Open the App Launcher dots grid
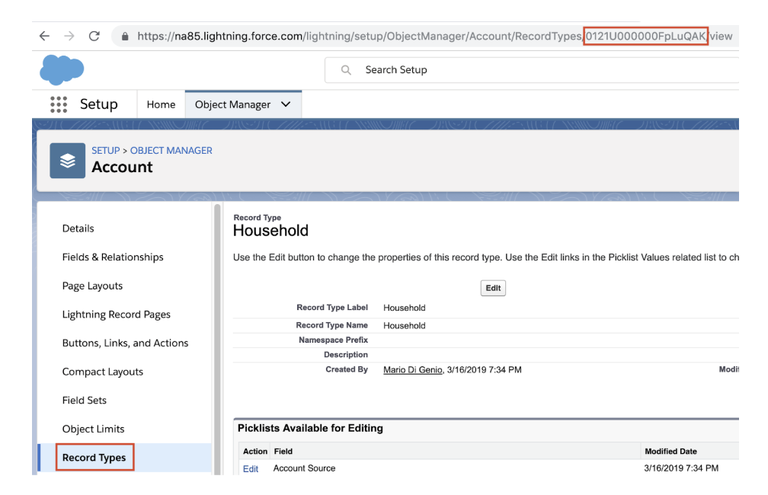 (x=59, y=104)
